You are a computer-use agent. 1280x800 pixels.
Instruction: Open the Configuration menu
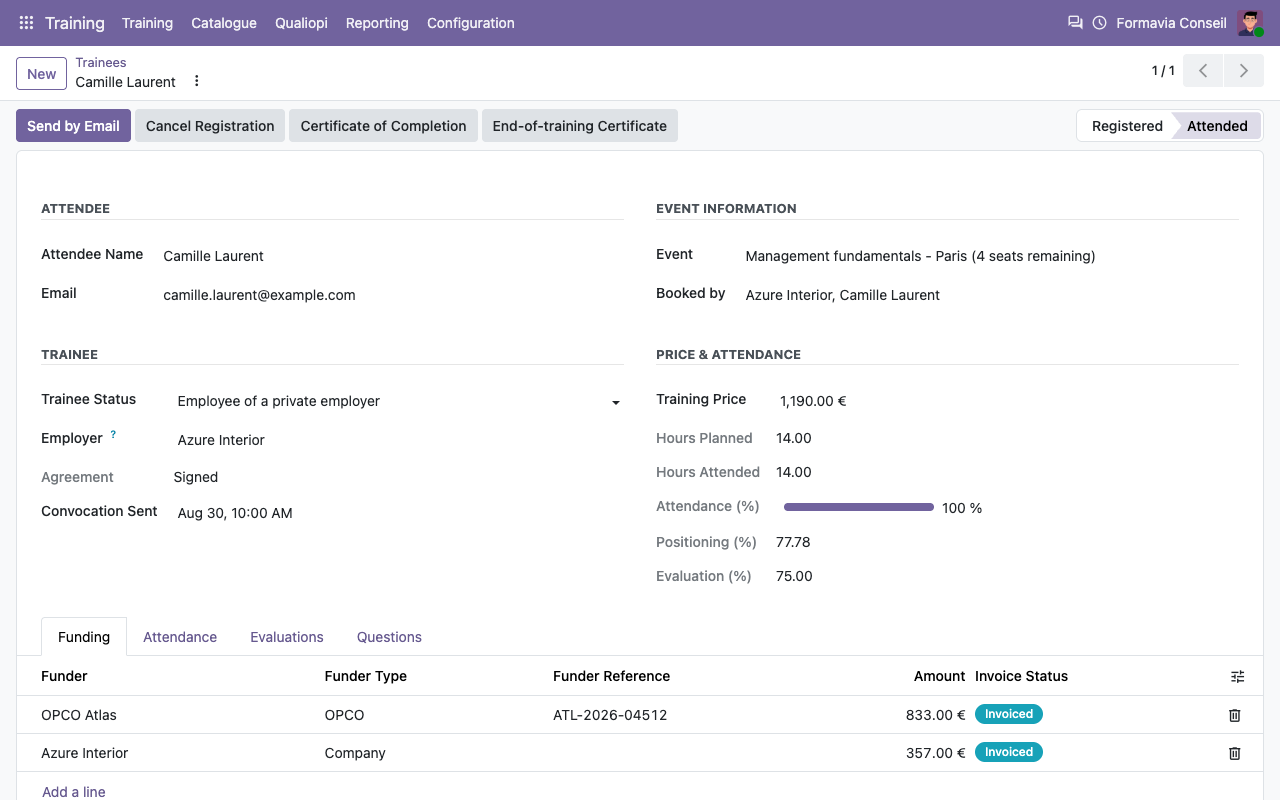point(471,23)
